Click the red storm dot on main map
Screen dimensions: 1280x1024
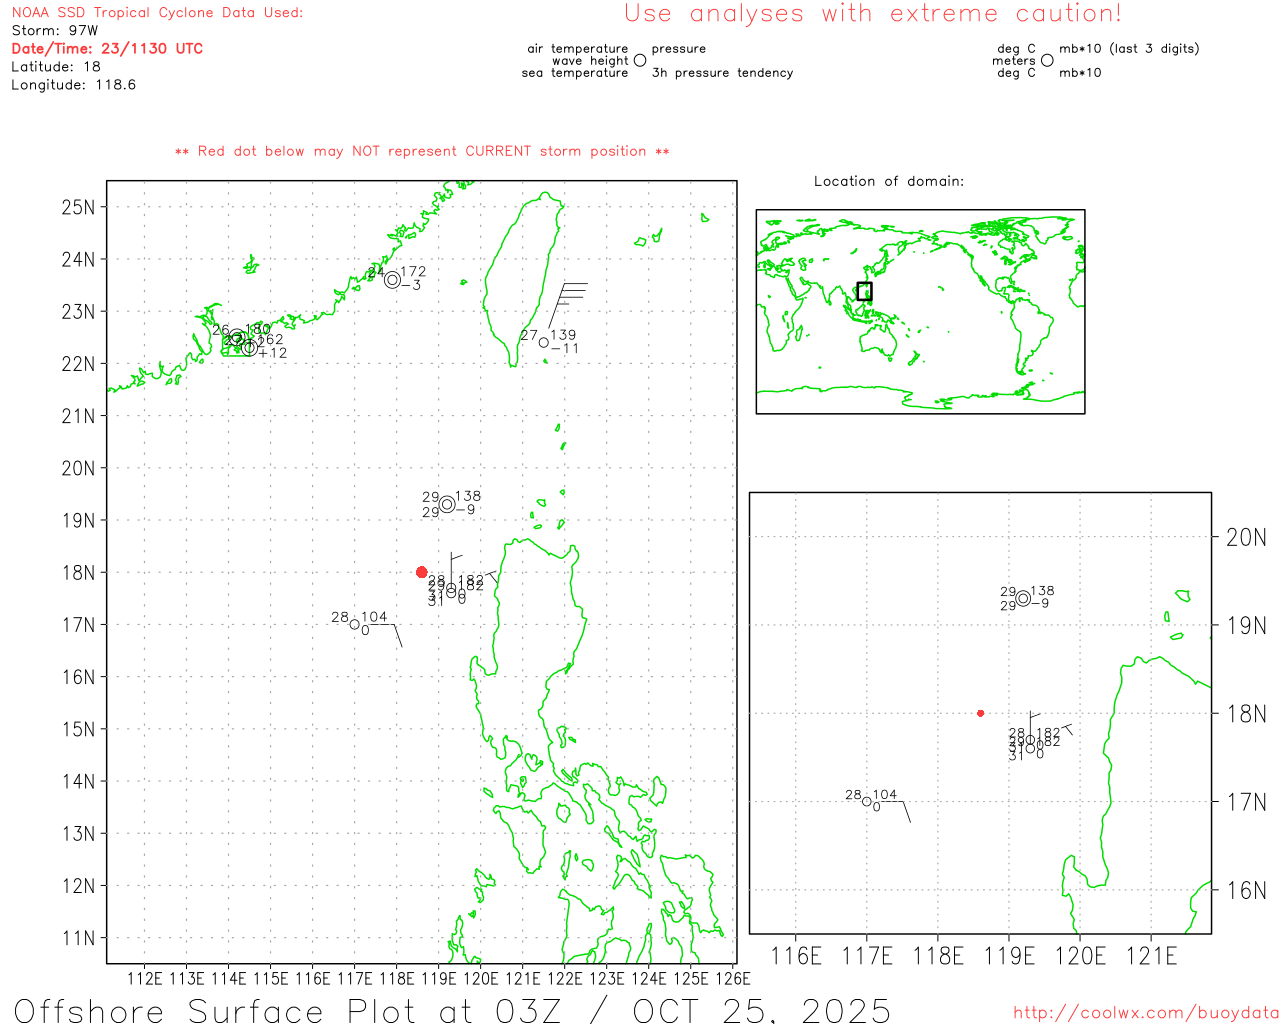click(421, 572)
